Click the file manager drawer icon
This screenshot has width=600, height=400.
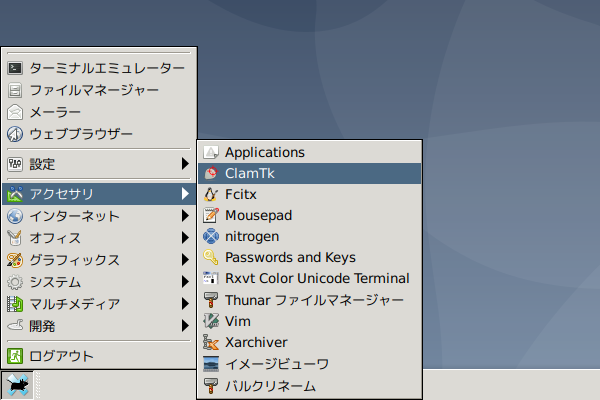pyautogui.click(x=15, y=90)
